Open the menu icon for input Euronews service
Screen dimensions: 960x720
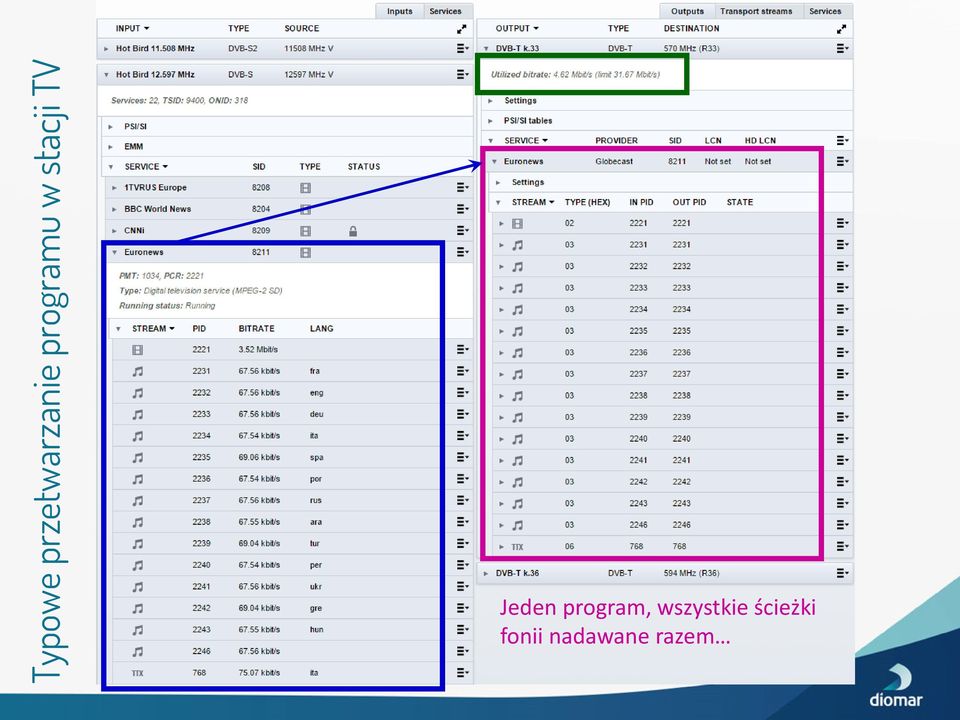(x=463, y=252)
